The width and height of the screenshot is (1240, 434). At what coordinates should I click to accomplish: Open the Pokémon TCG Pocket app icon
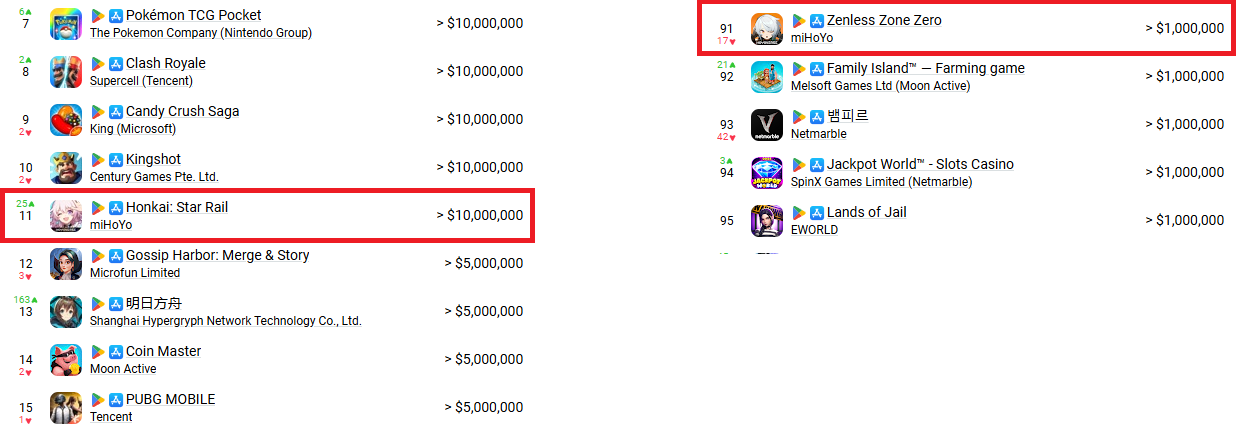(66, 24)
